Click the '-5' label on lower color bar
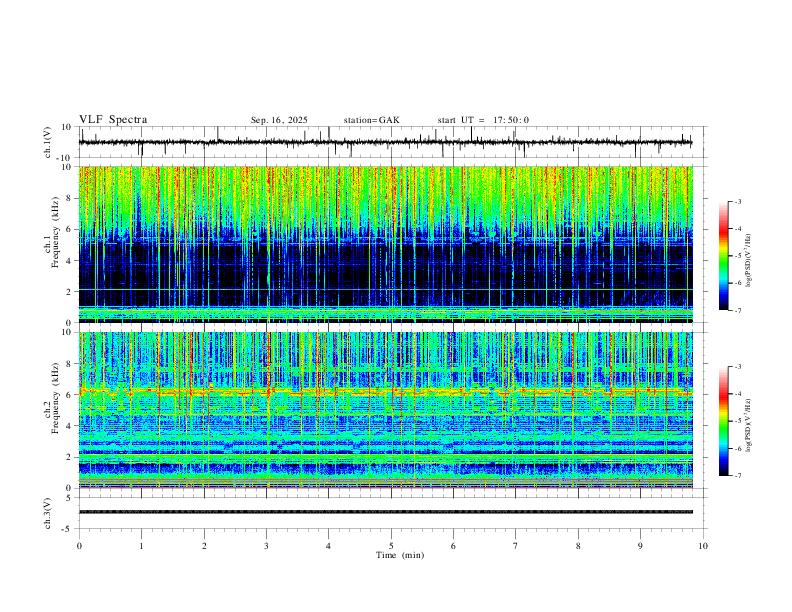 tap(738, 421)
